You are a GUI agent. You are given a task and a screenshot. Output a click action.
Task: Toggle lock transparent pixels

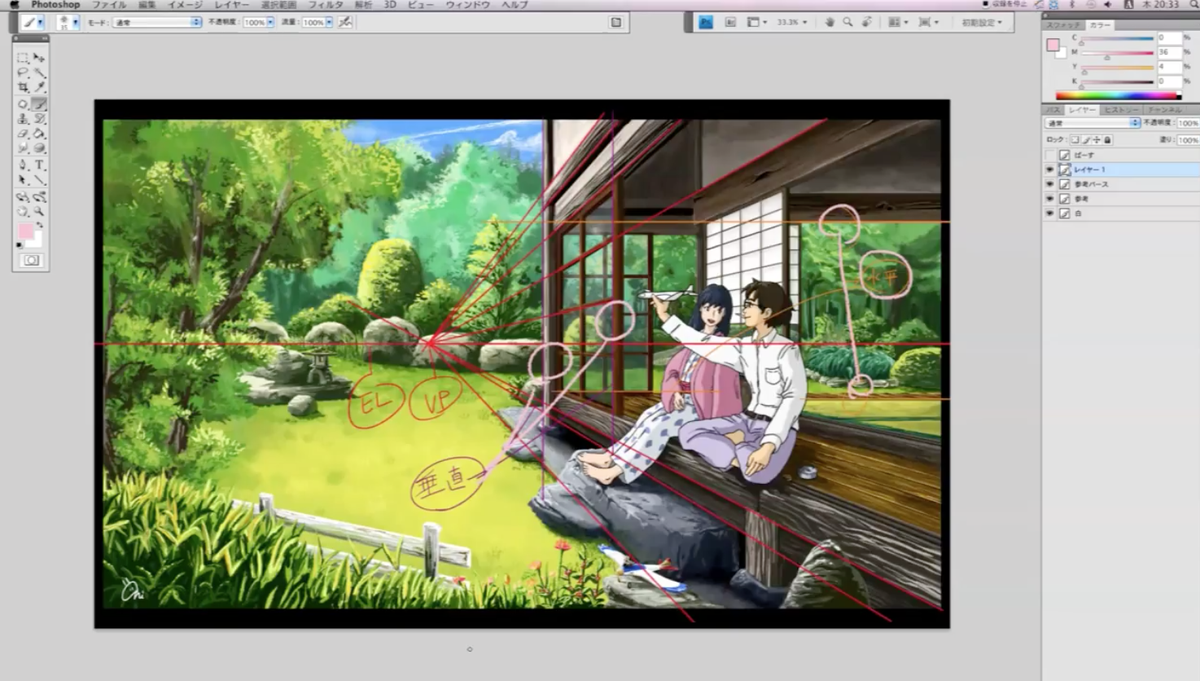point(1075,140)
